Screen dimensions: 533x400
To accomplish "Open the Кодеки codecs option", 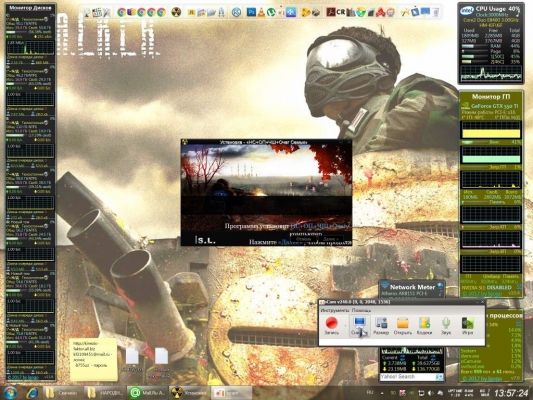I will point(424,325).
